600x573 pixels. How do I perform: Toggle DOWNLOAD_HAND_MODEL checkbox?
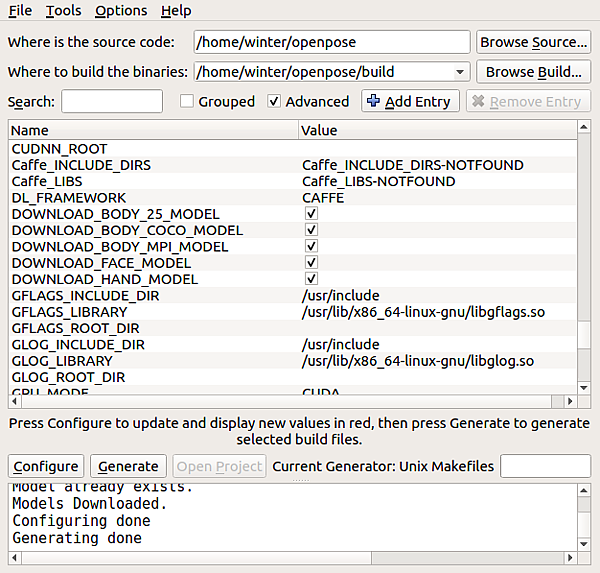click(x=311, y=279)
